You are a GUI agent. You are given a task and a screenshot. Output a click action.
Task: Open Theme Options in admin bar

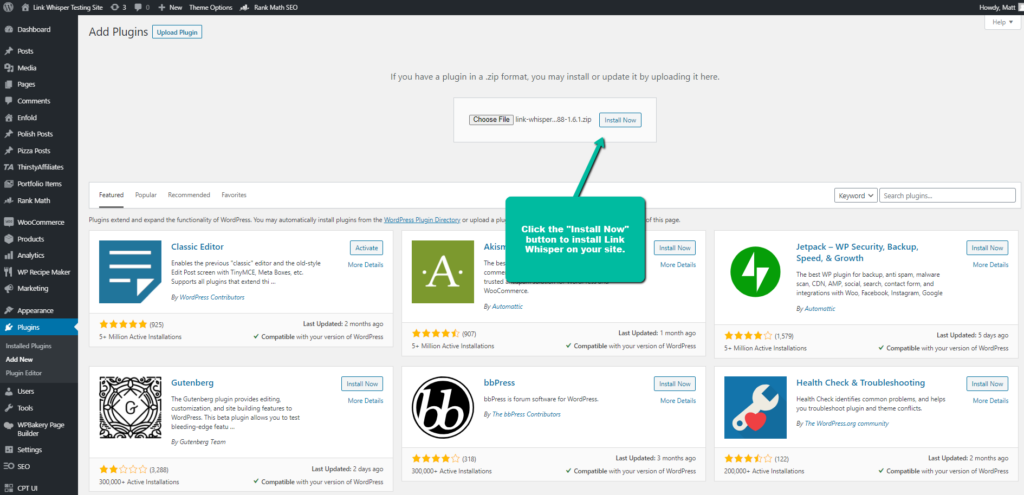[210, 7]
